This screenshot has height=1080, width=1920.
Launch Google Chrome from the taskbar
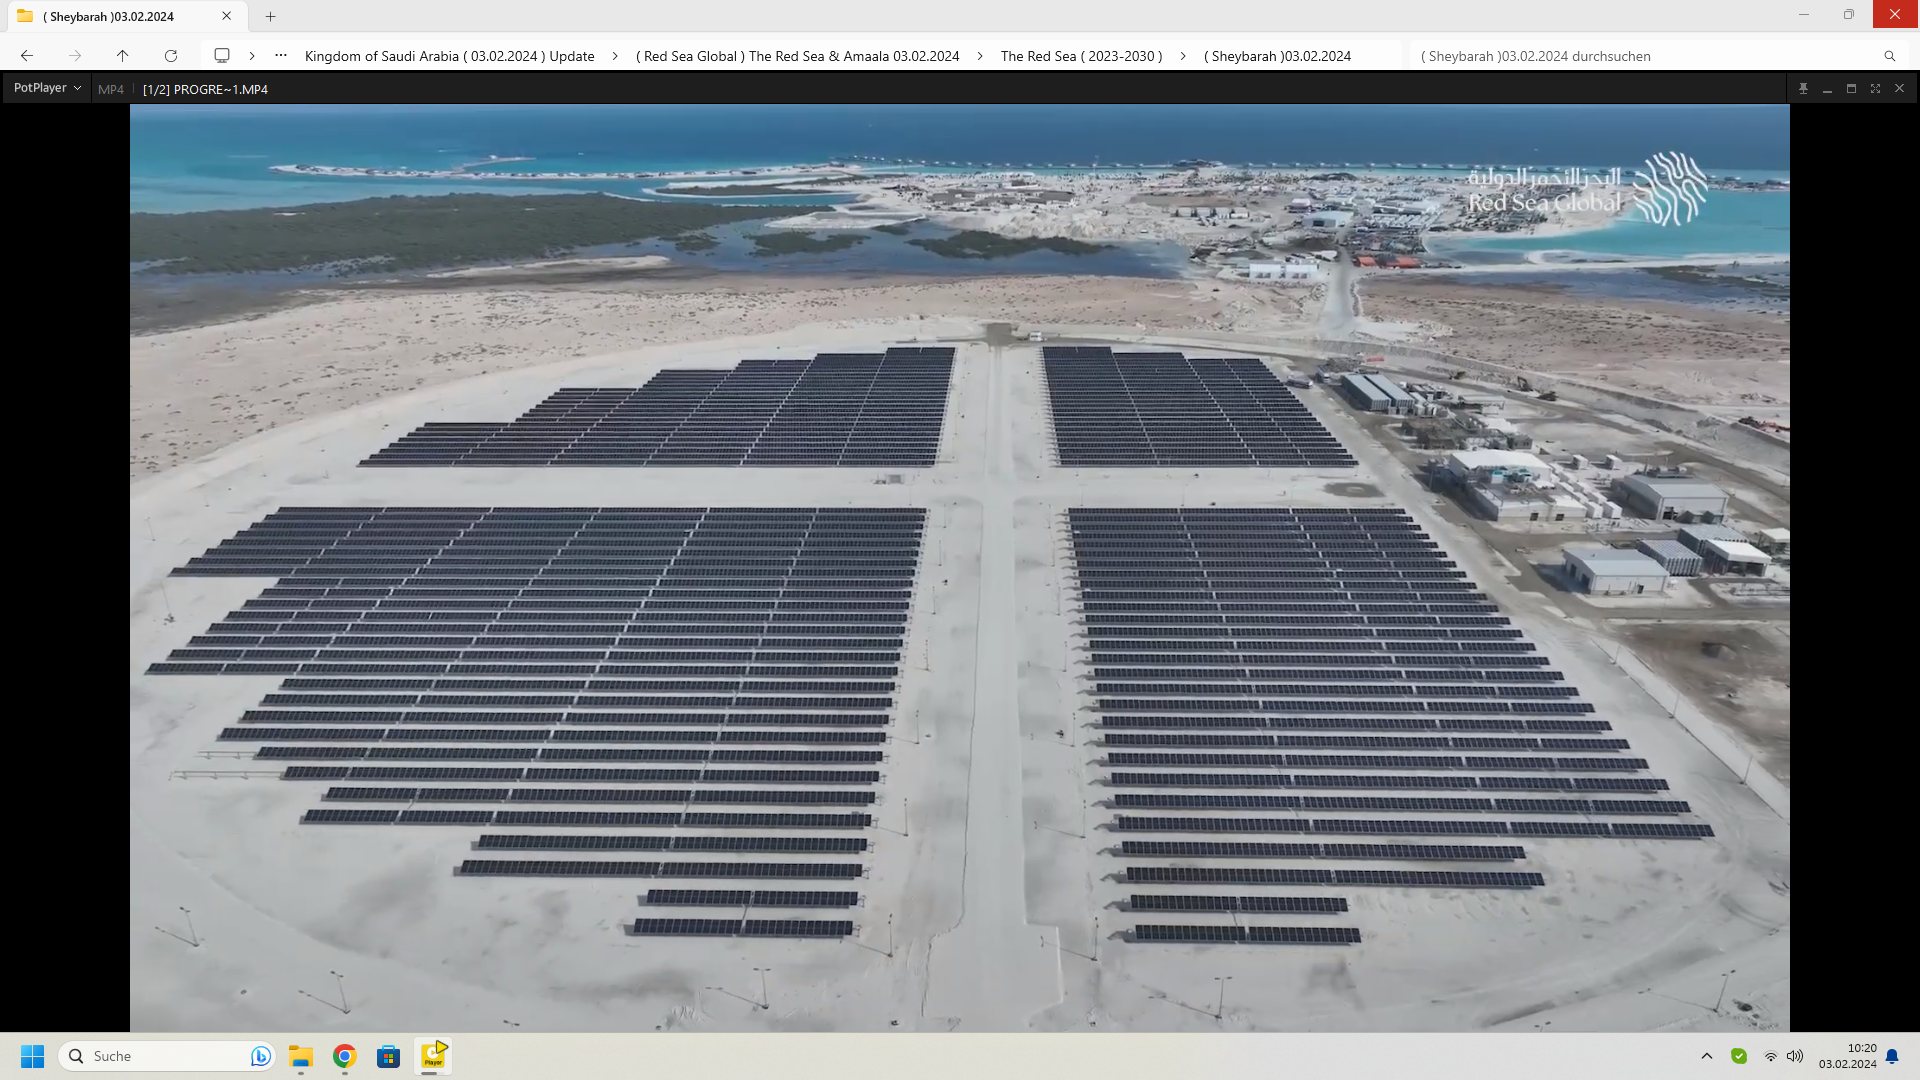[345, 1056]
